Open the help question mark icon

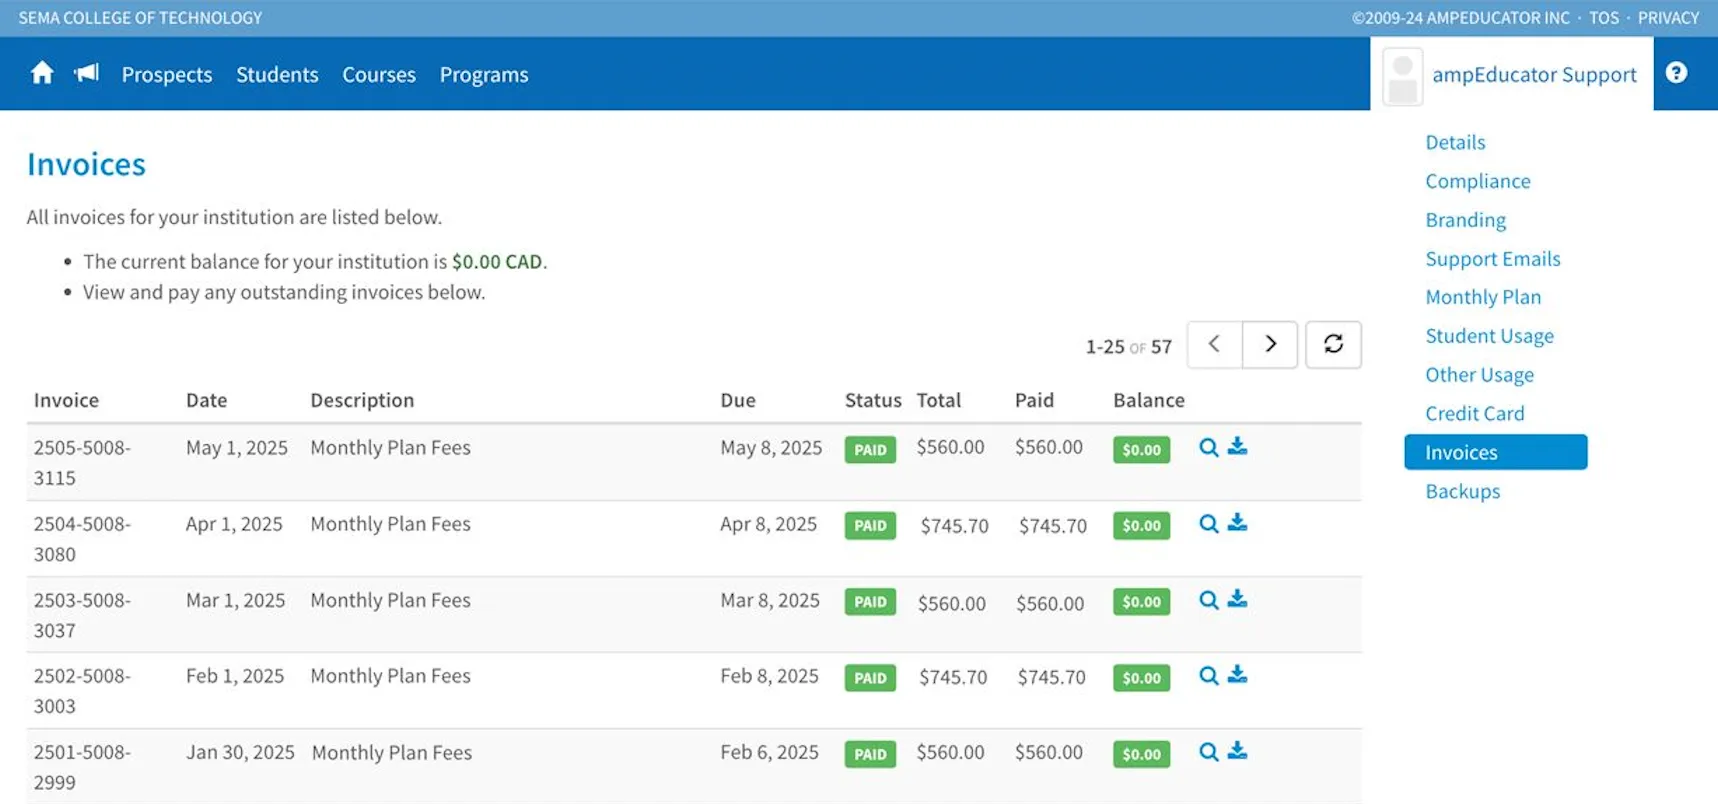[x=1677, y=73]
